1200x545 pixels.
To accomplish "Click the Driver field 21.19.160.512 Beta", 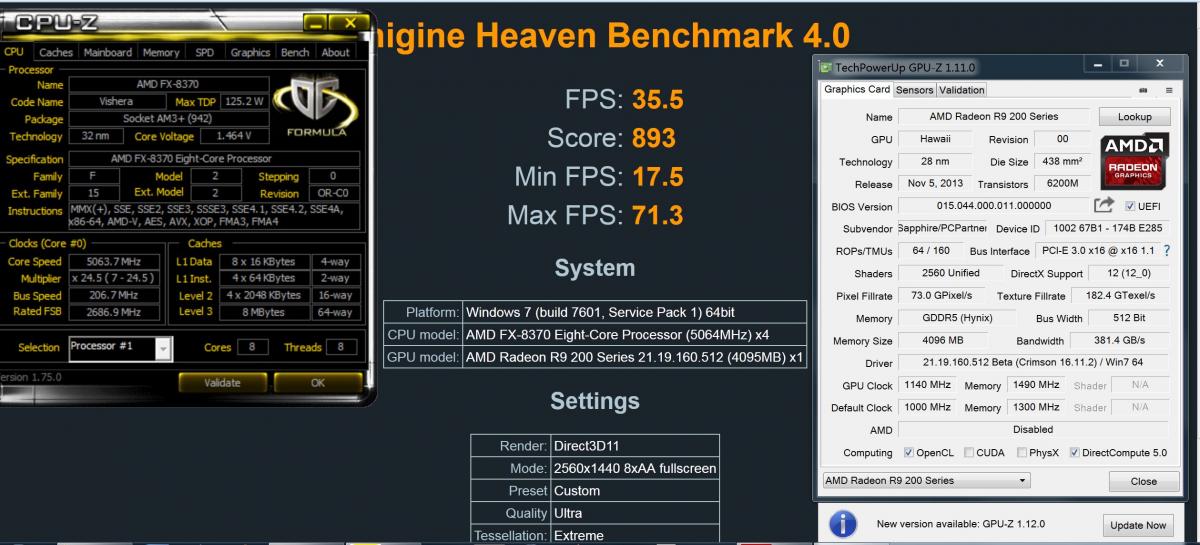I will point(1035,363).
